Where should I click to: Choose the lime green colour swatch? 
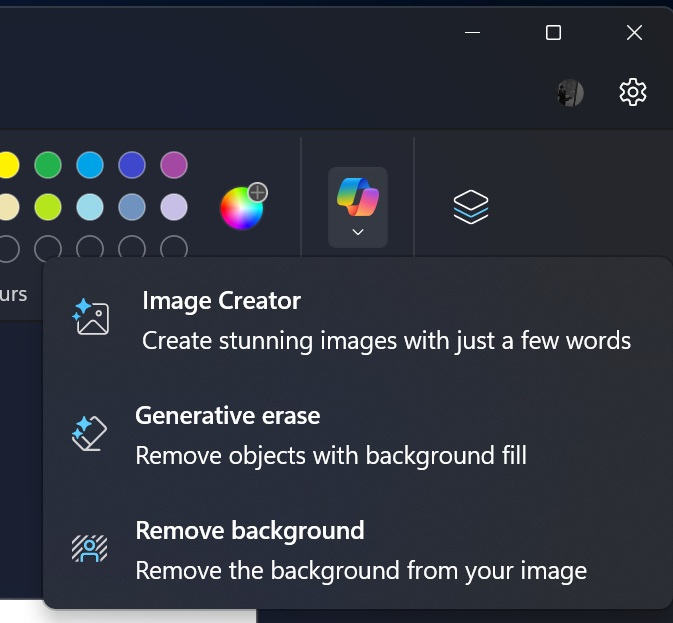[x=48, y=207]
